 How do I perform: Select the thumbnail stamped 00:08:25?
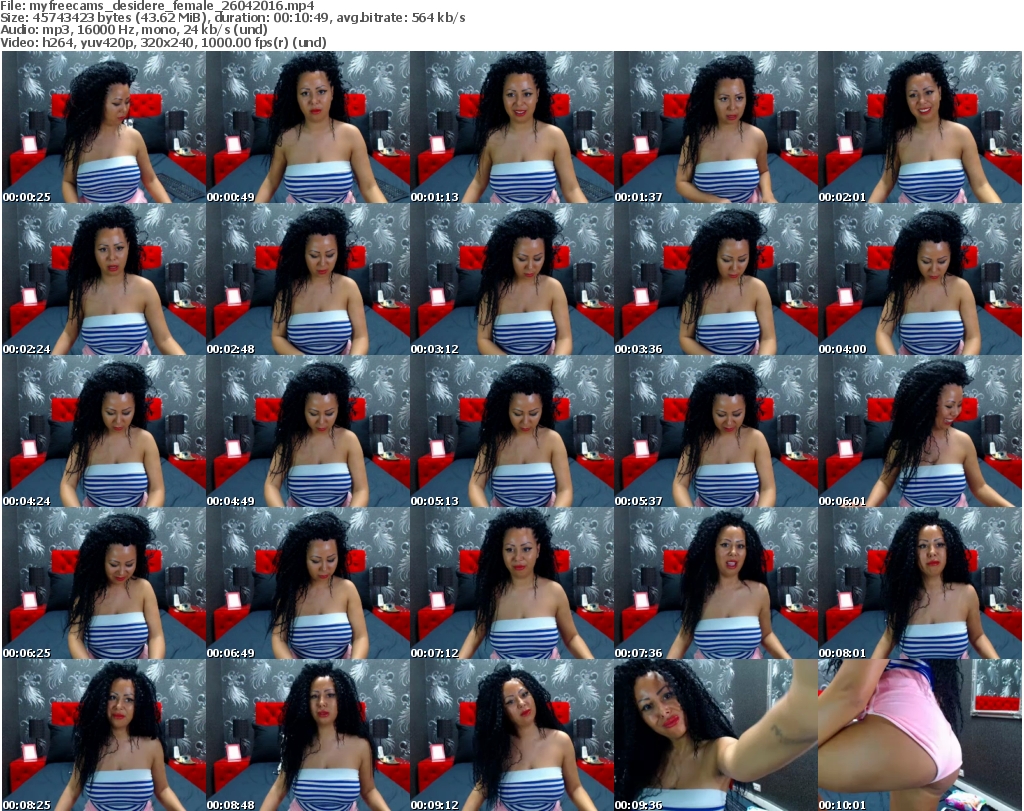pos(104,735)
